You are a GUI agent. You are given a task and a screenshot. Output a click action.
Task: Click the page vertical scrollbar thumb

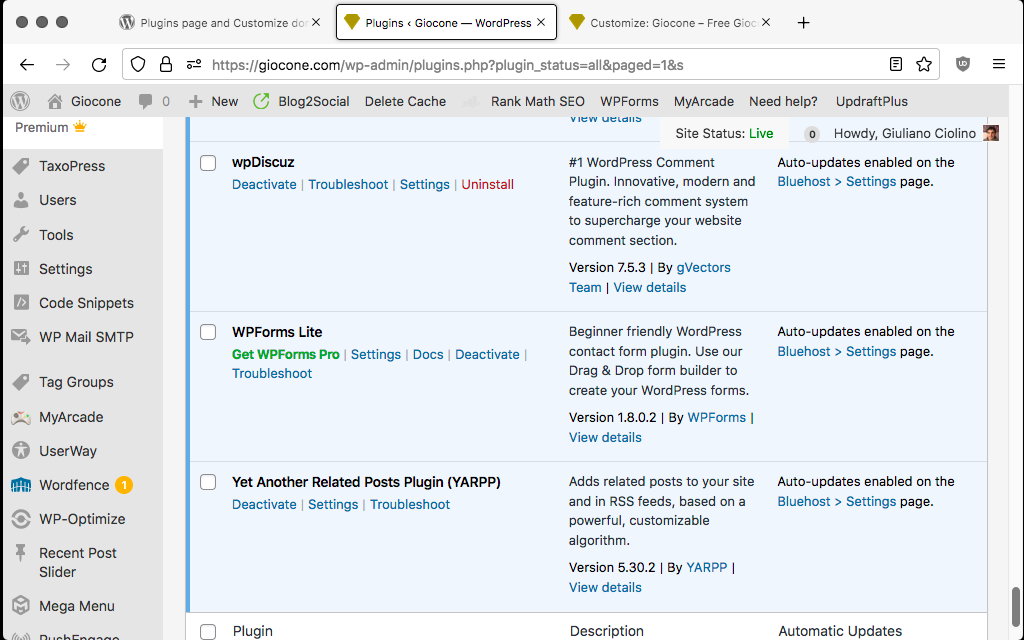pos(1015,607)
